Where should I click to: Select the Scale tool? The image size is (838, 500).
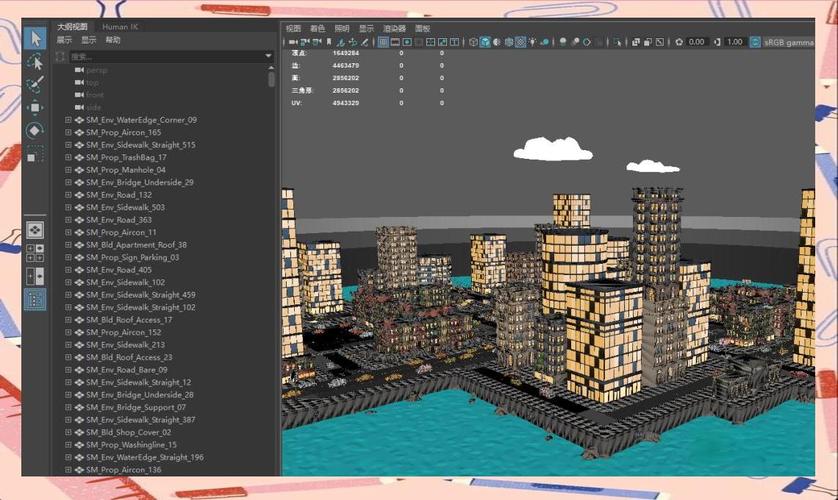[x=34, y=154]
